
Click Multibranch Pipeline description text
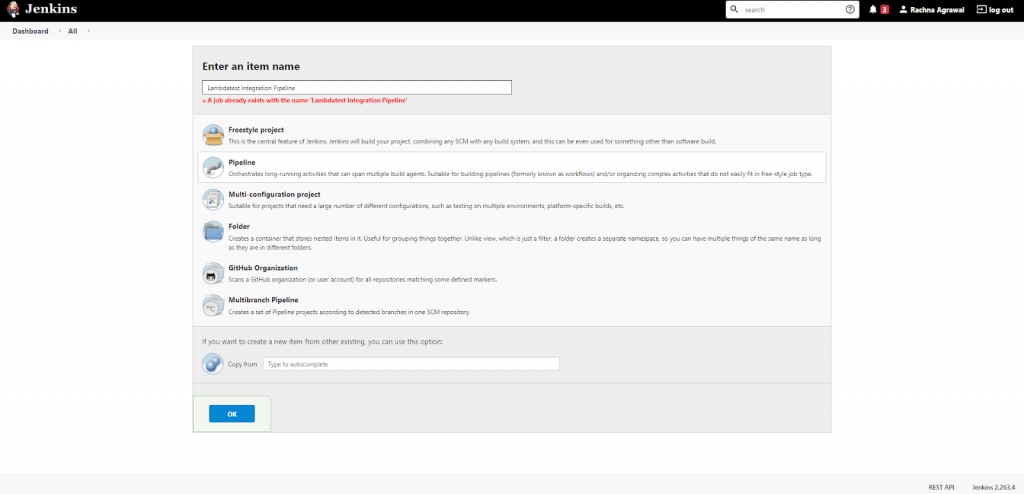pyautogui.click(x=349, y=312)
